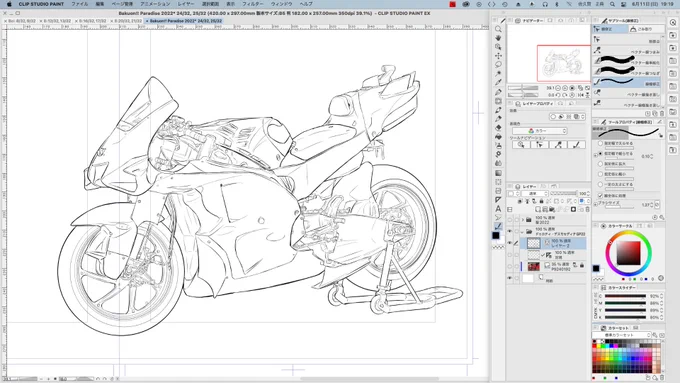The image size is (680, 383).
Task: Flip canvas horizontally in navigator
Action: pyautogui.click(x=581, y=95)
